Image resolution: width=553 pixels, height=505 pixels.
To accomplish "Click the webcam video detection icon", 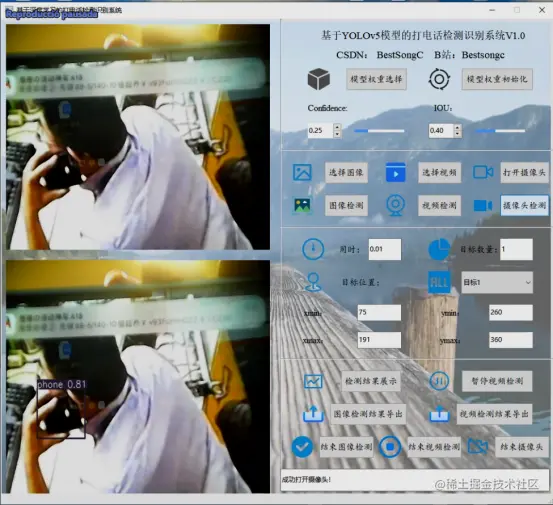I will point(395,205).
